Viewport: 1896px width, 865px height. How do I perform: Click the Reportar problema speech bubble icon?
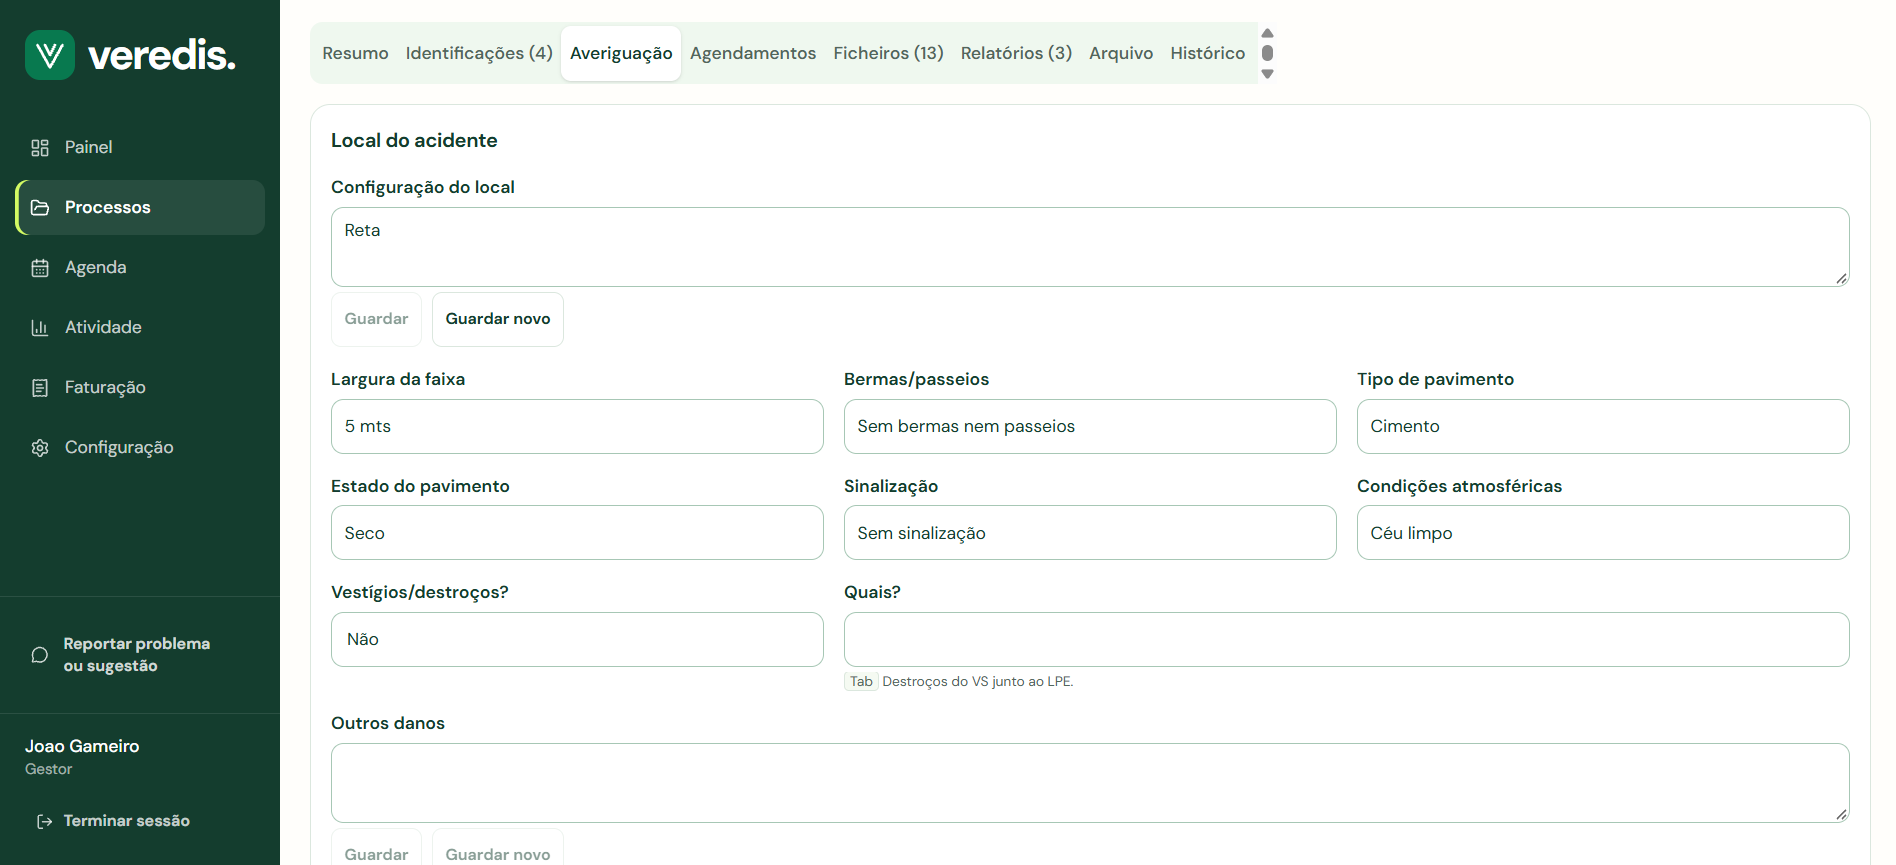40,655
